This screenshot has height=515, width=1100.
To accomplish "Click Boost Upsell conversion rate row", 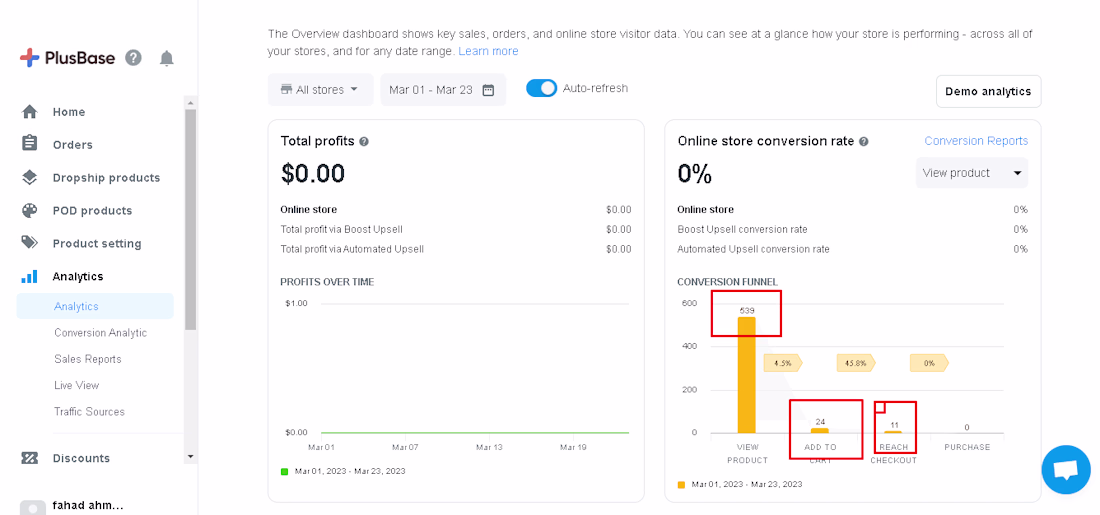I will [852, 229].
